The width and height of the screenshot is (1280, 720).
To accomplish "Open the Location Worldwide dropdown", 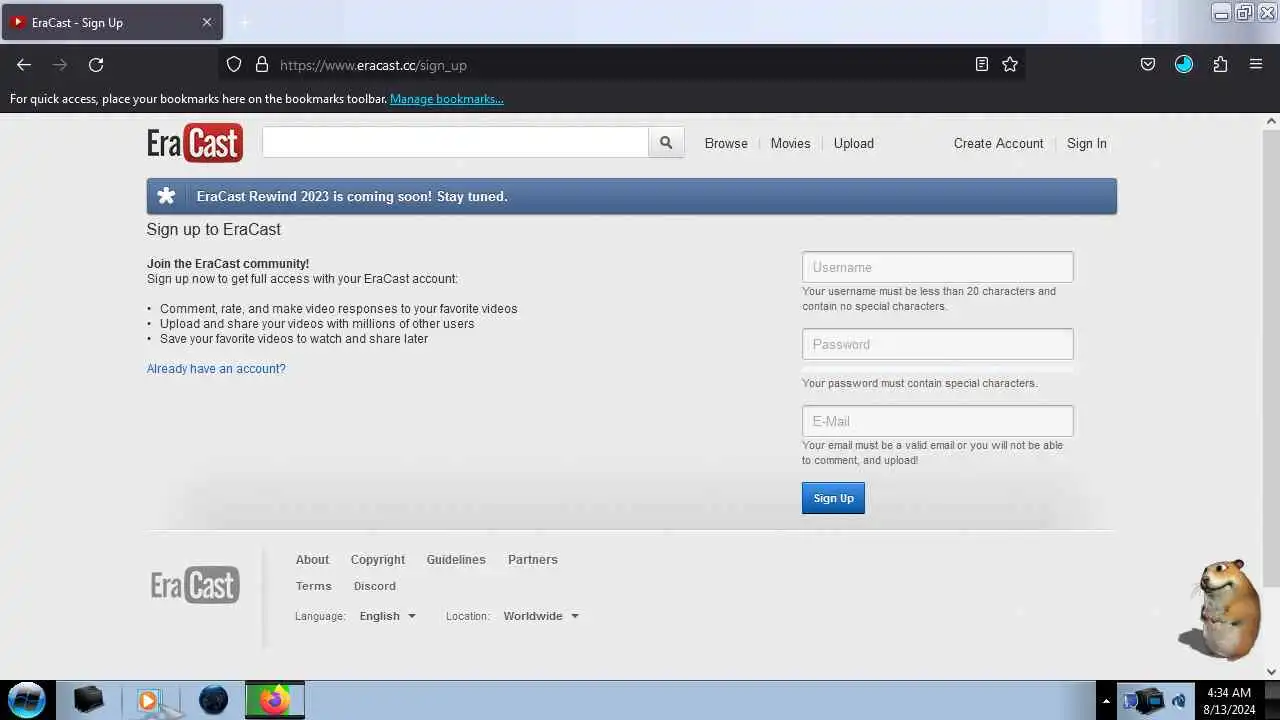I will 541,616.
